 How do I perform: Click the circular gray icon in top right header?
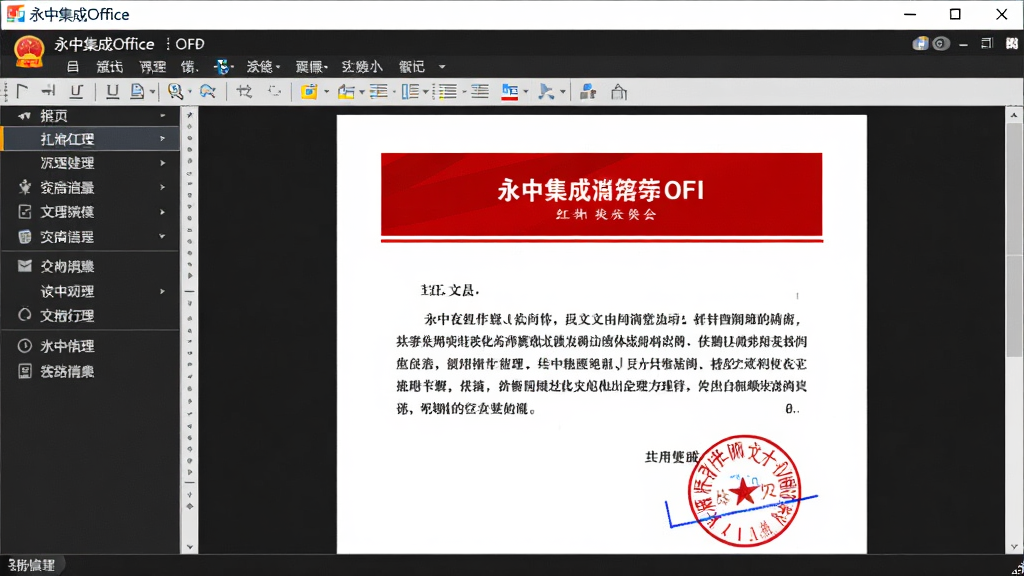[940, 44]
